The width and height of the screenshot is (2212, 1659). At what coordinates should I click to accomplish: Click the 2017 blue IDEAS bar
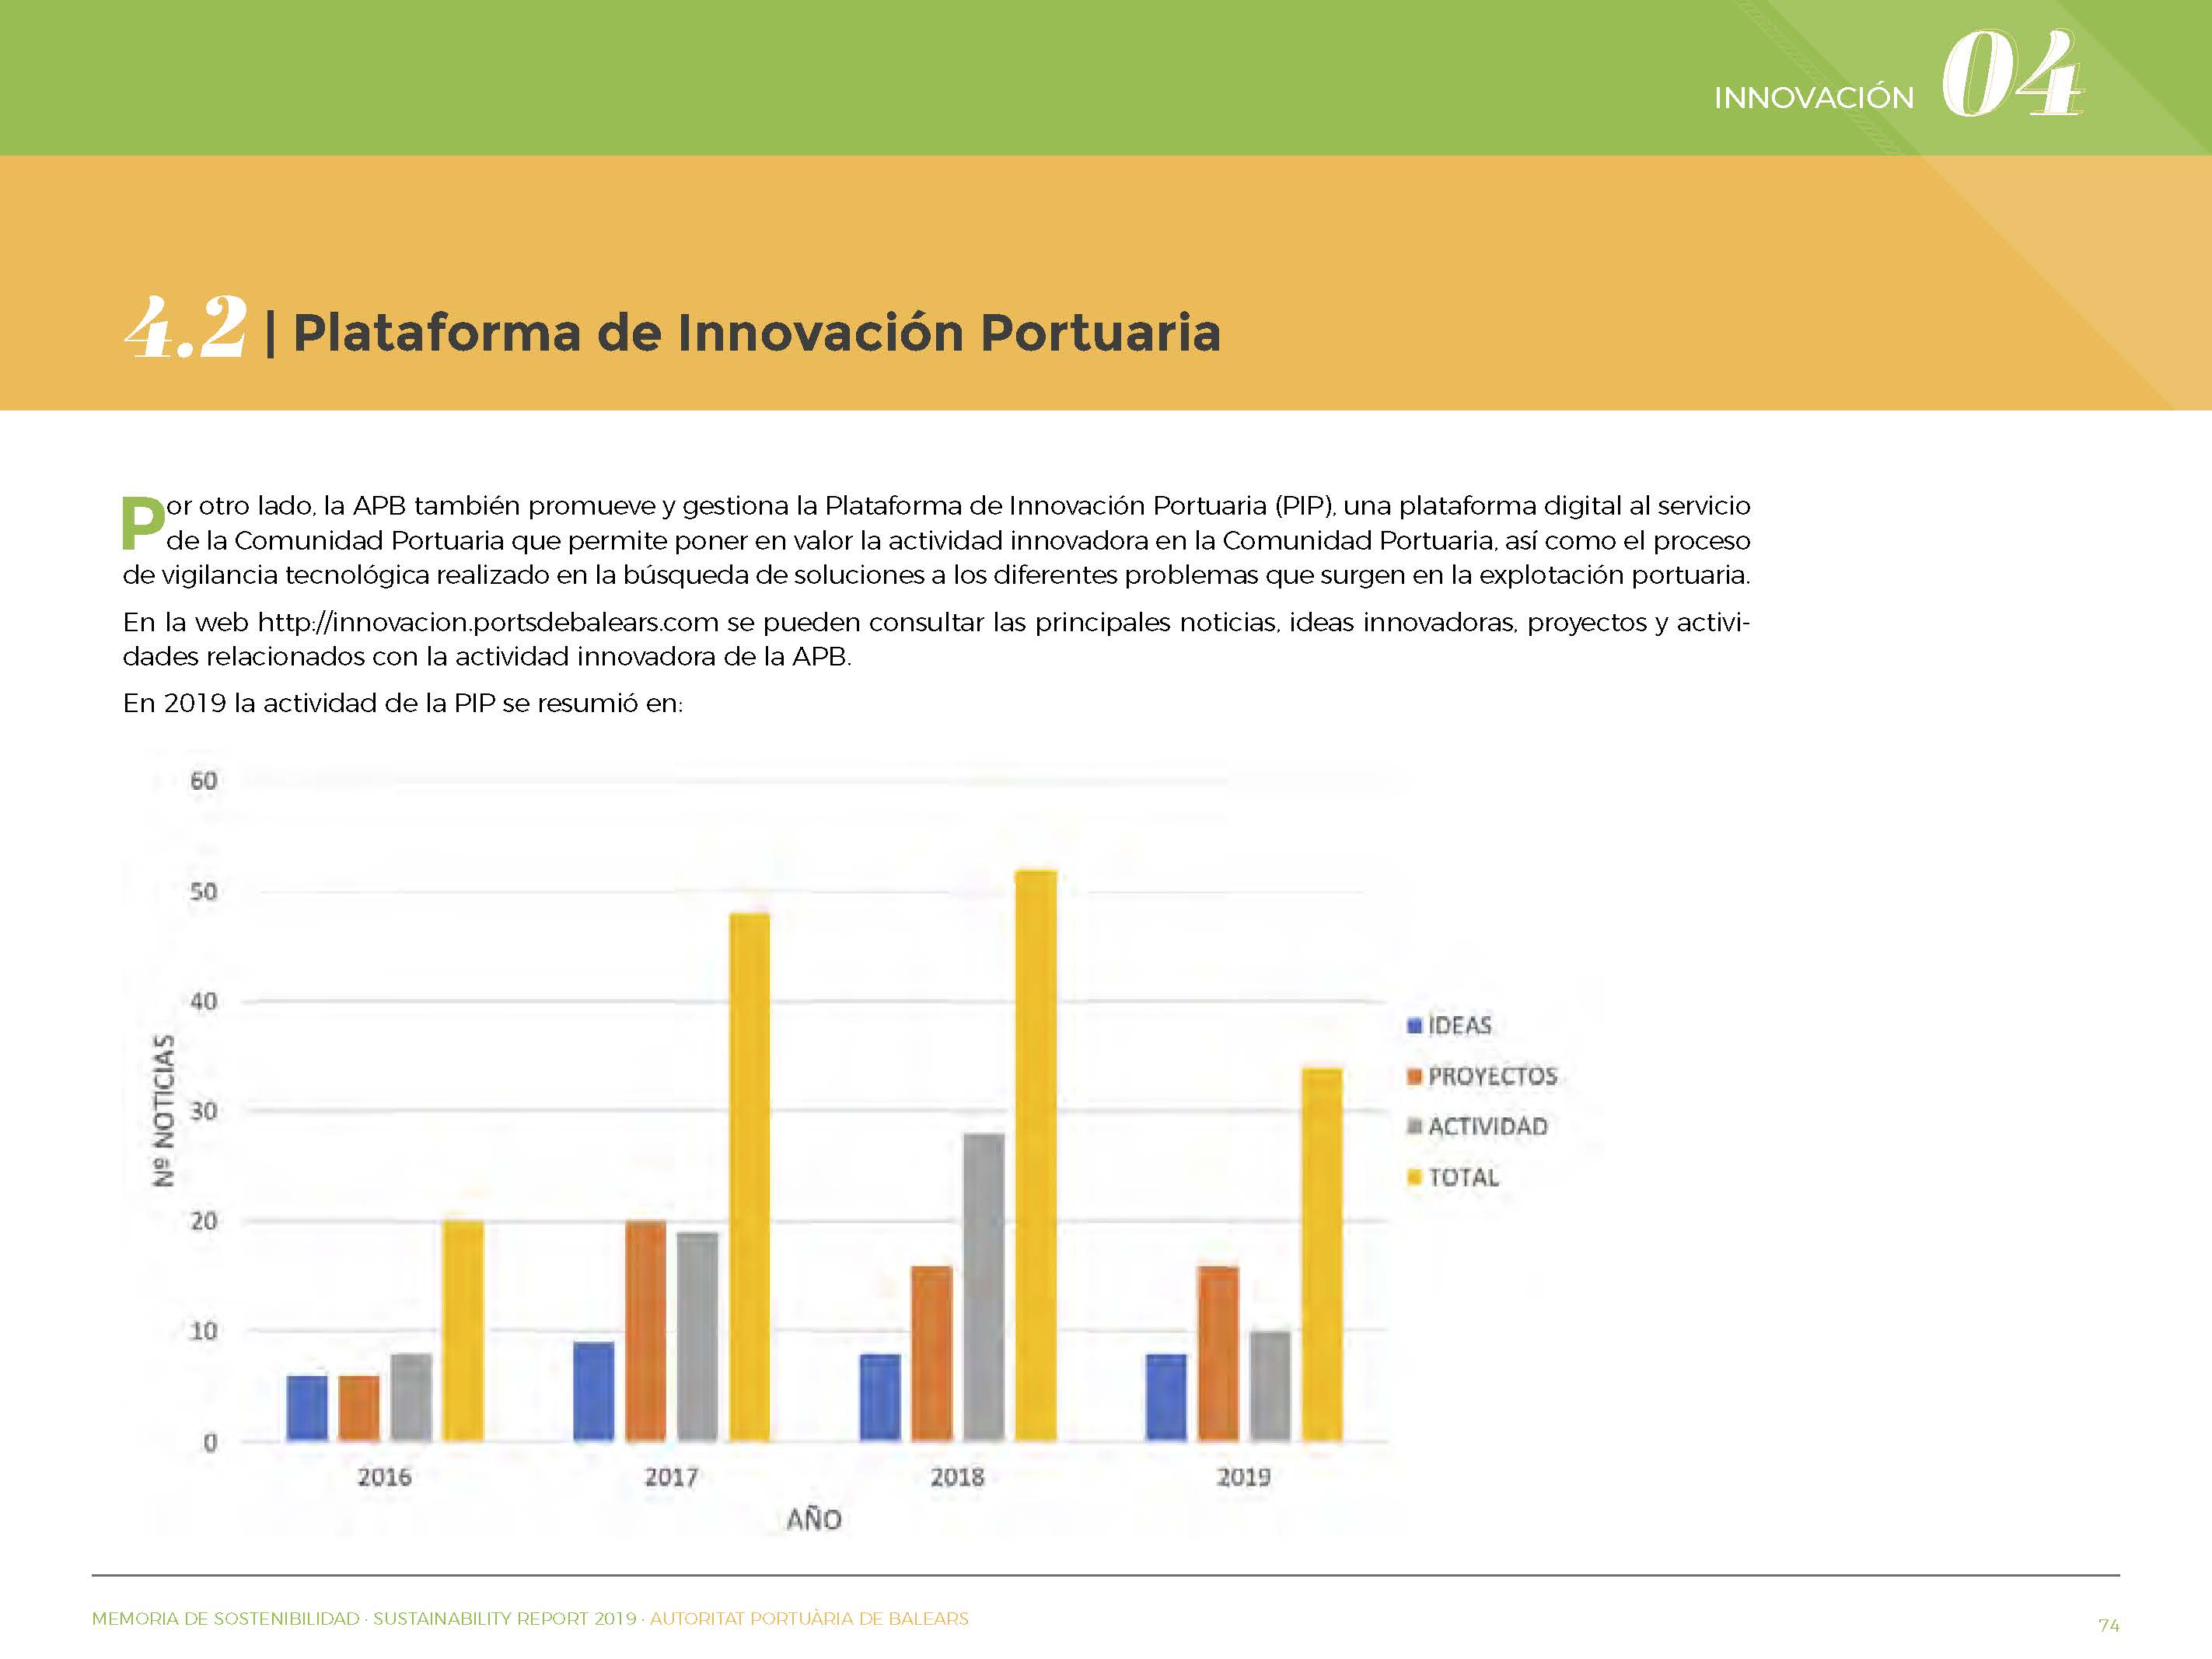tap(594, 1391)
